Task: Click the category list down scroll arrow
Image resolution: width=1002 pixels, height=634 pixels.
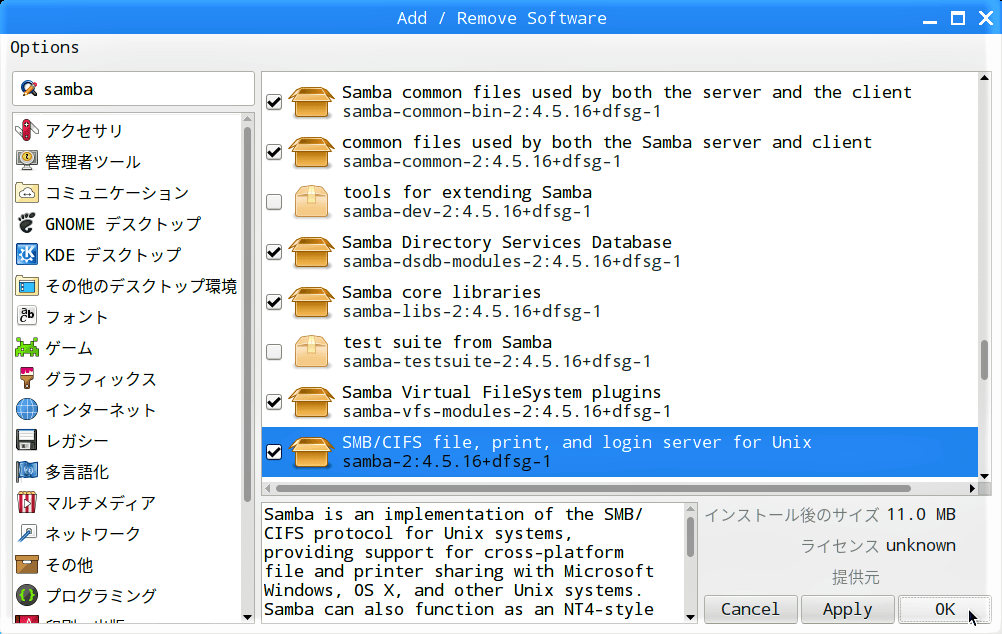Action: 247,617
